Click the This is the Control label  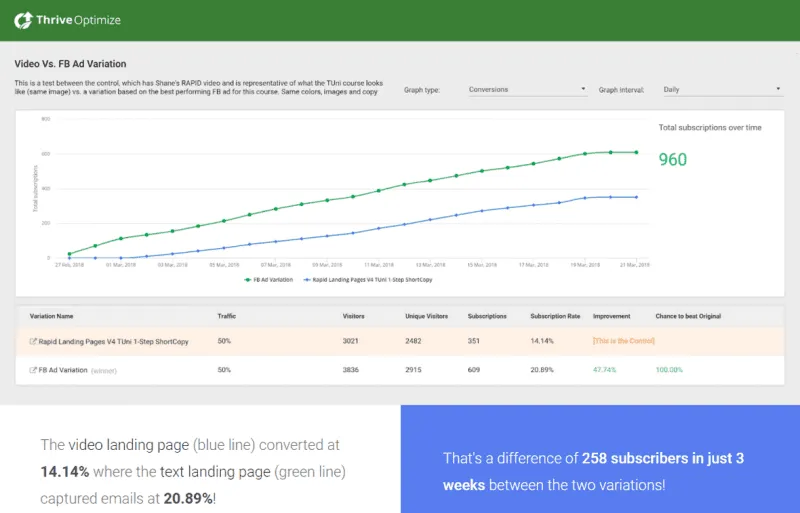[x=623, y=340]
